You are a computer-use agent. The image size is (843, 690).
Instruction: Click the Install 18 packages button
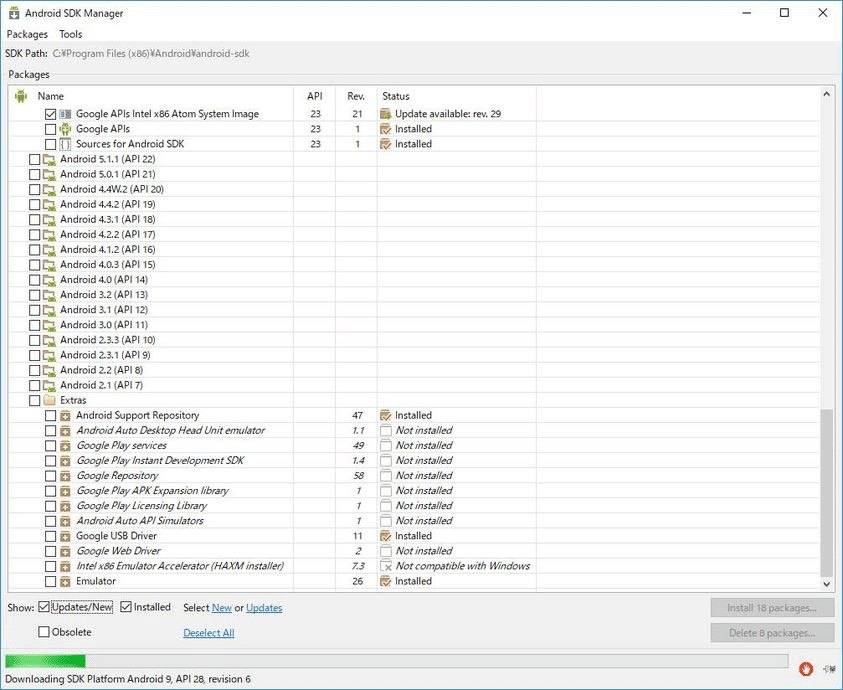[x=772, y=608]
